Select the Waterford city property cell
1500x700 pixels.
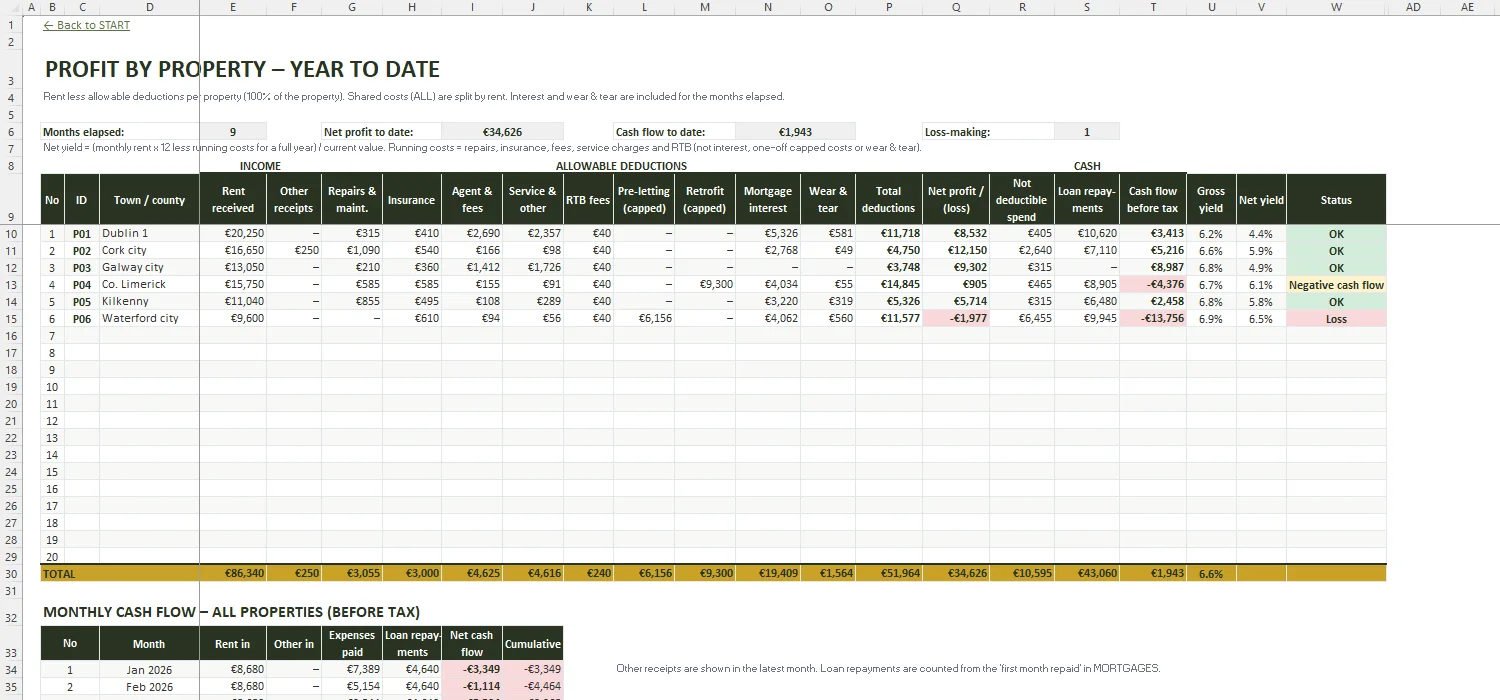149,318
